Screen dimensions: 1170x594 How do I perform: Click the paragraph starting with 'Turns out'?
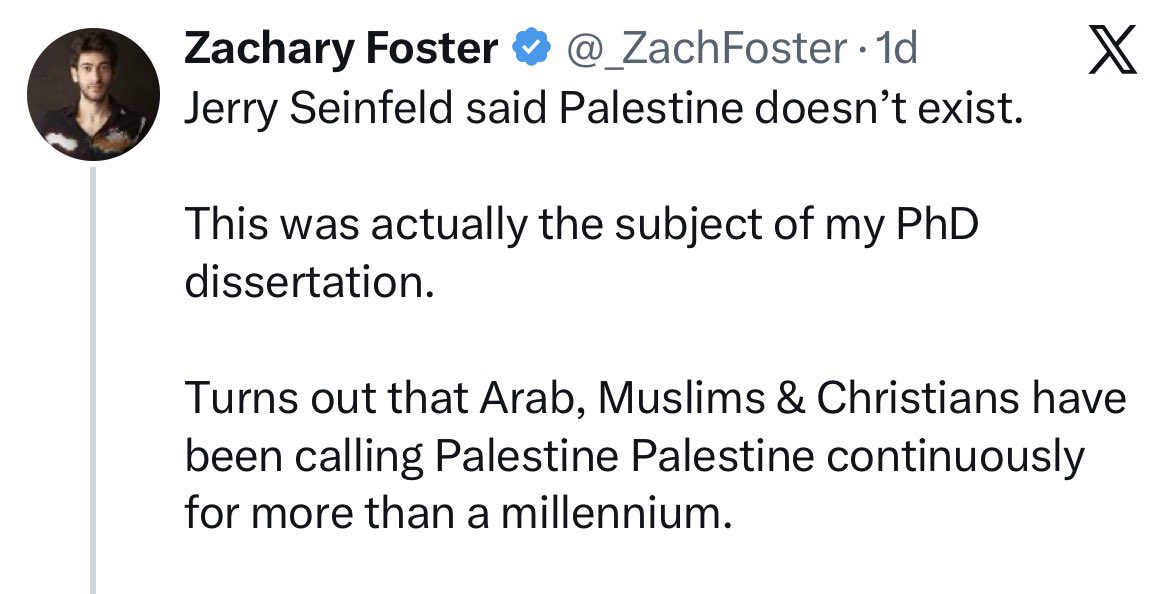point(655,454)
